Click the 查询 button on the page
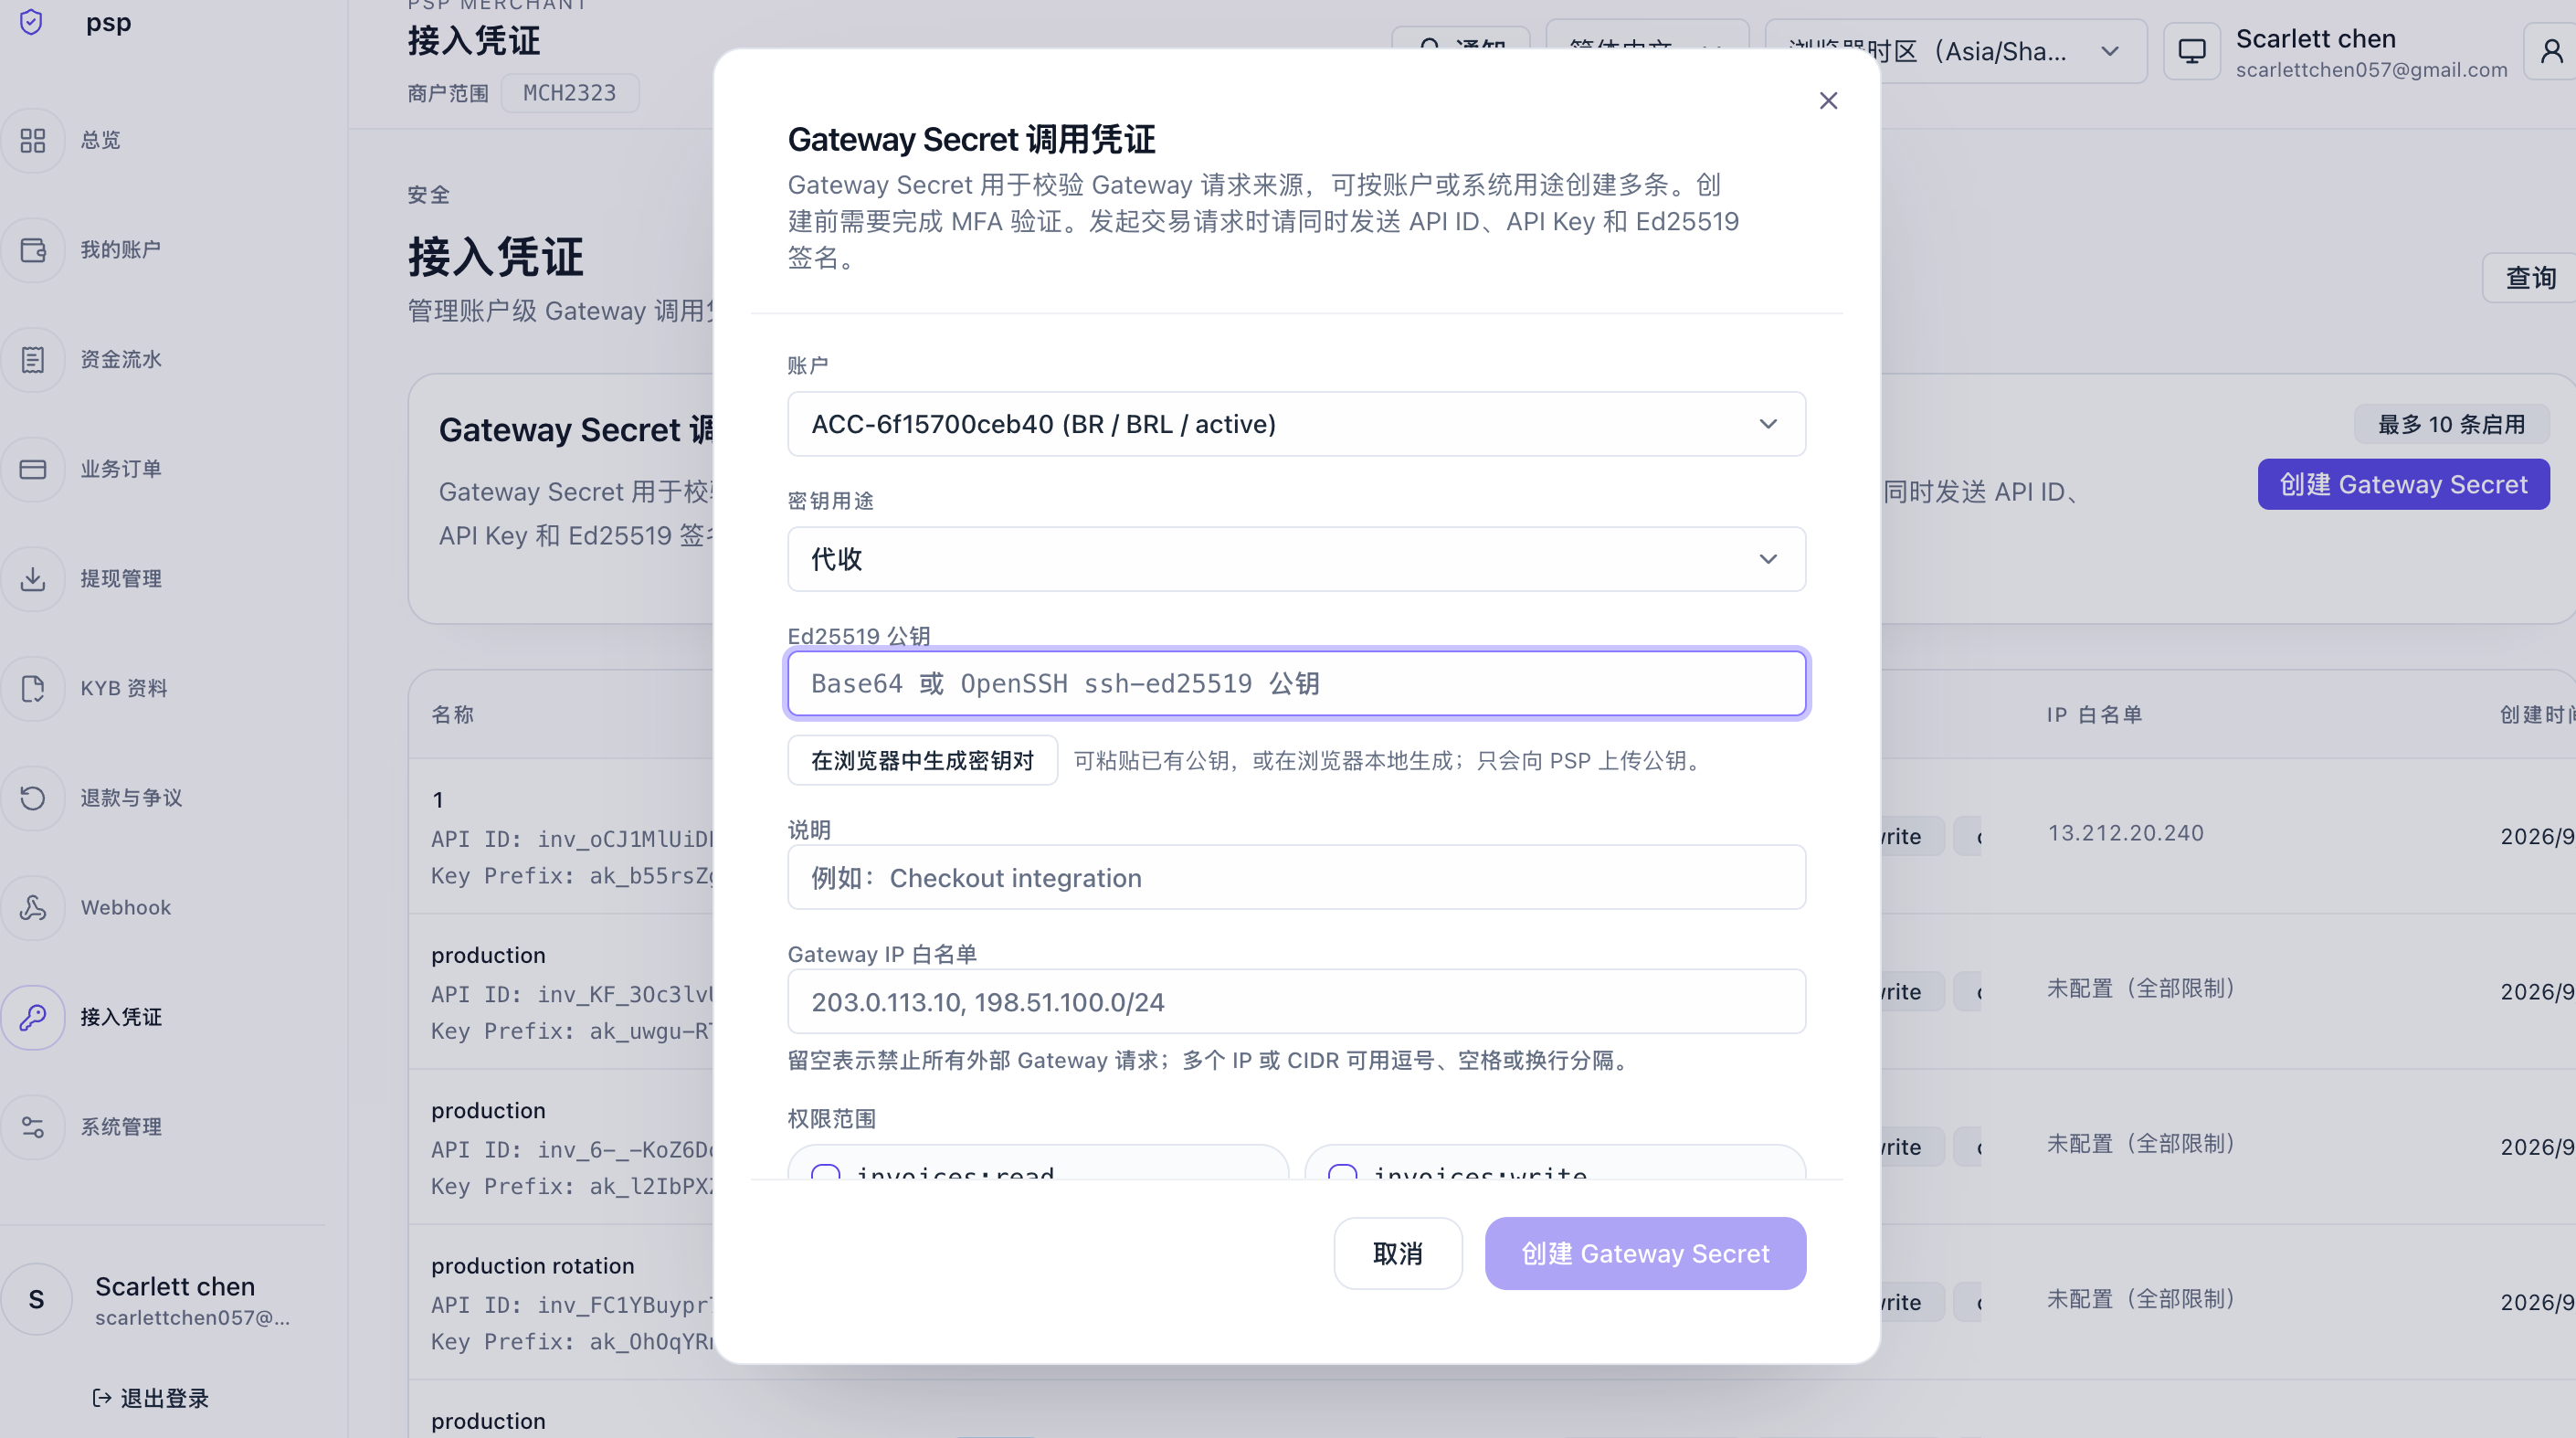 point(2530,278)
